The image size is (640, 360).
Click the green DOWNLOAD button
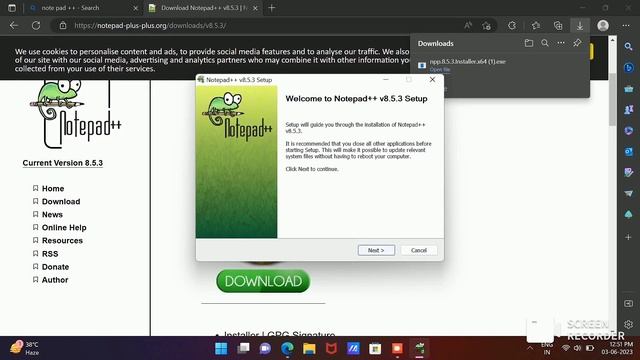tap(263, 281)
